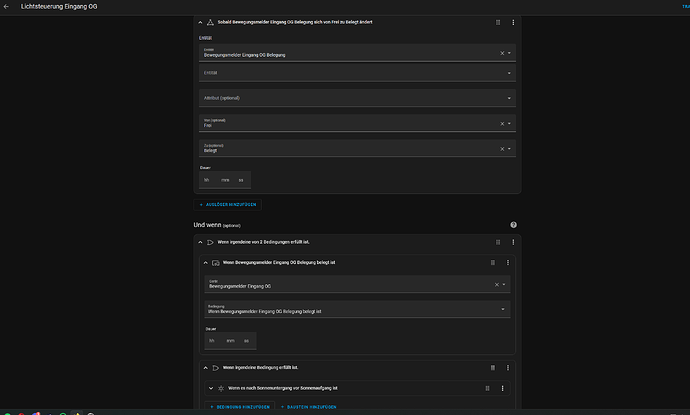Go back using the arrow next to Lichtsteuerung Eingang OG

pyautogui.click(x=6, y=7)
